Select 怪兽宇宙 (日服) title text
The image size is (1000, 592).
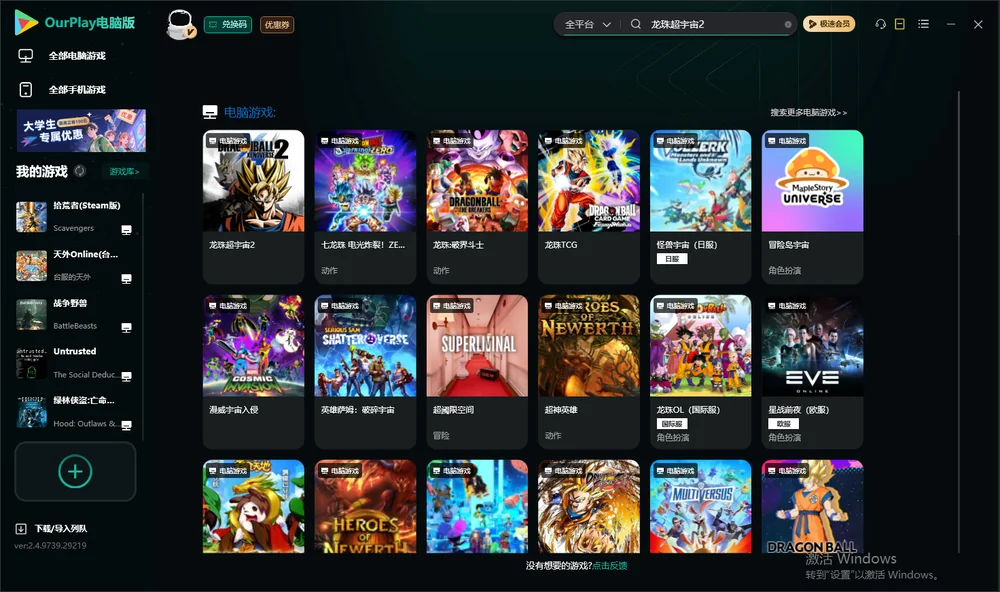pos(687,245)
